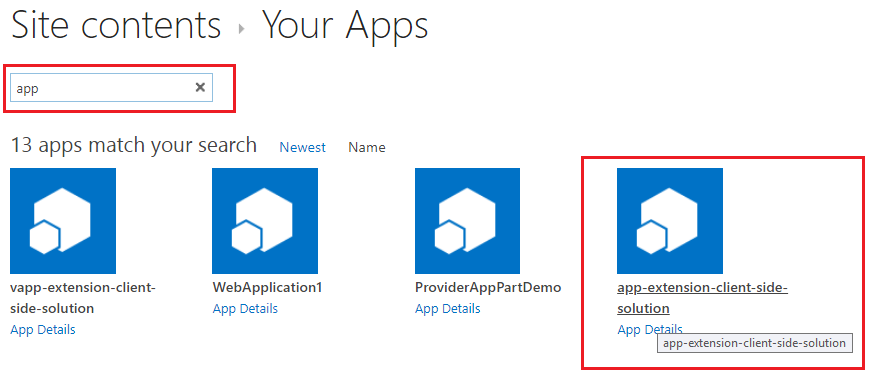This screenshot has height=378, width=873.
Task: Click the underlined app-extension-client-side-solution title
Action: 702,298
